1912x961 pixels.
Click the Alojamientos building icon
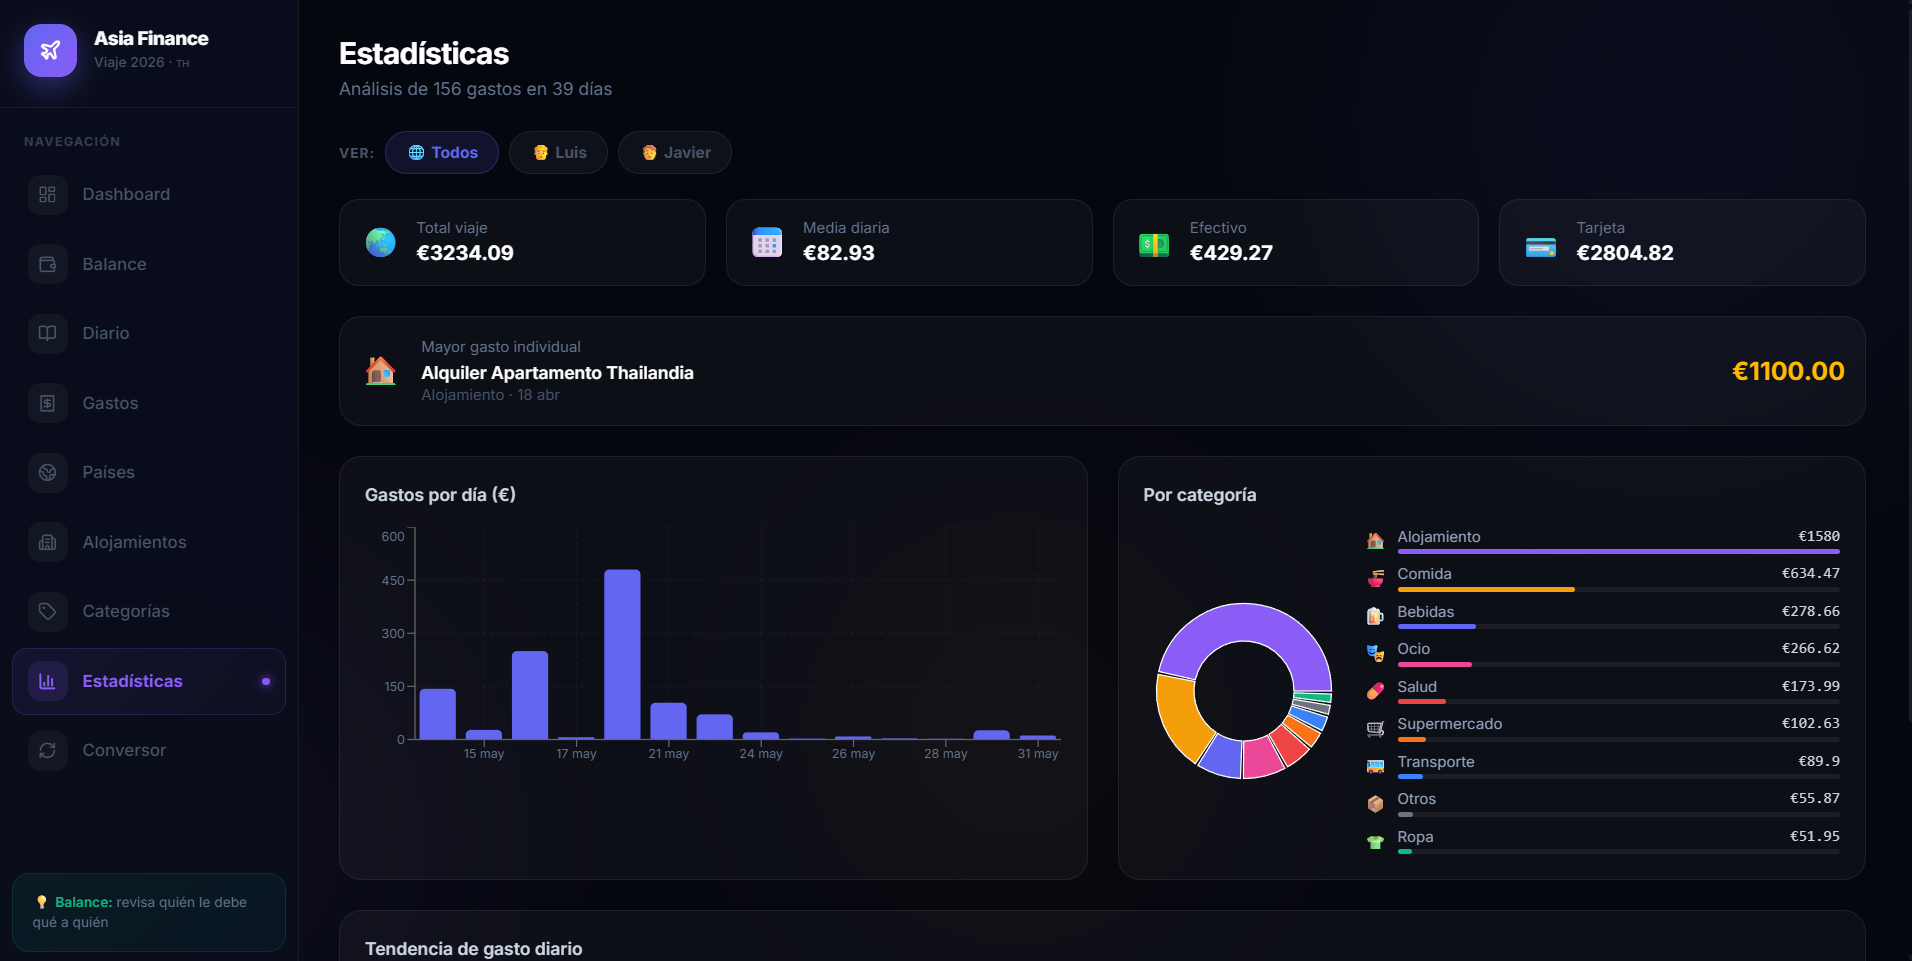pyautogui.click(x=47, y=542)
